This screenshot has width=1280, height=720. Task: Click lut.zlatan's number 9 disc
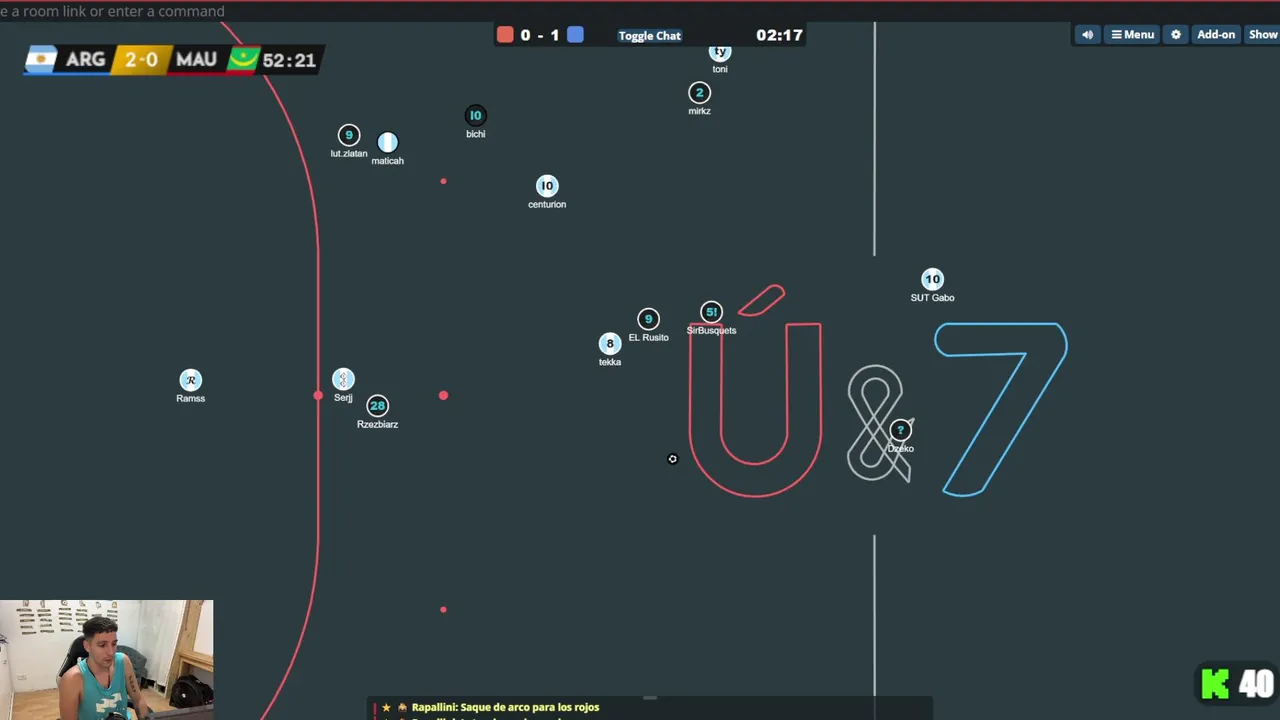(348, 135)
